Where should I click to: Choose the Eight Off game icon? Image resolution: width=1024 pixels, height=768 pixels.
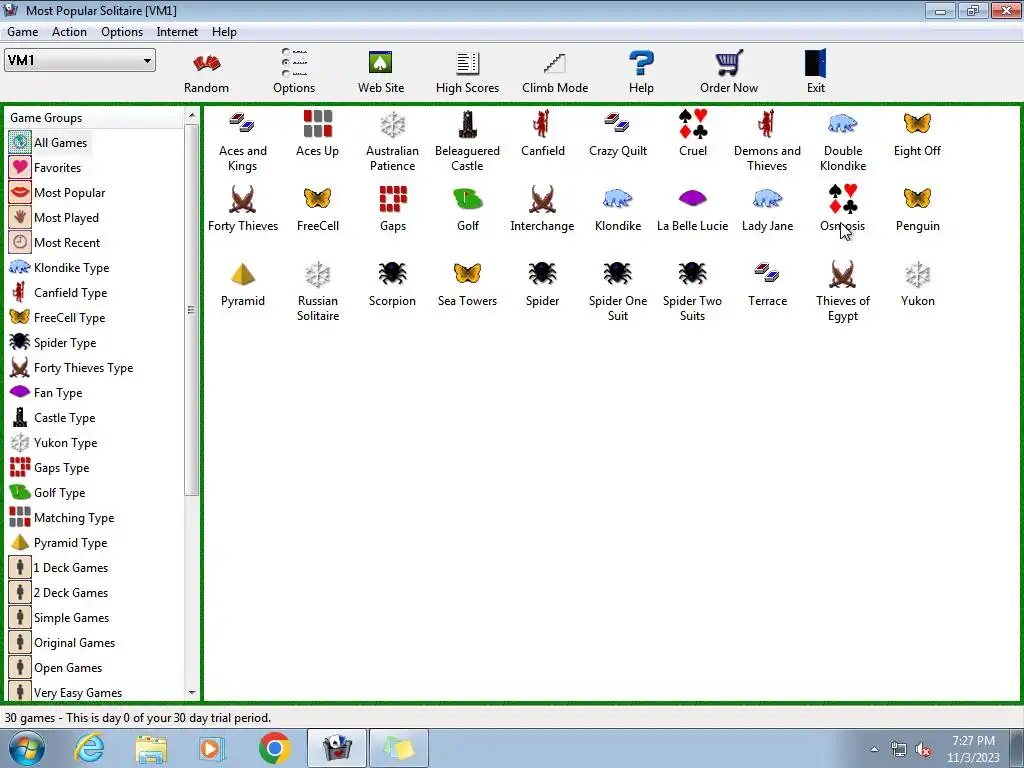918,134
